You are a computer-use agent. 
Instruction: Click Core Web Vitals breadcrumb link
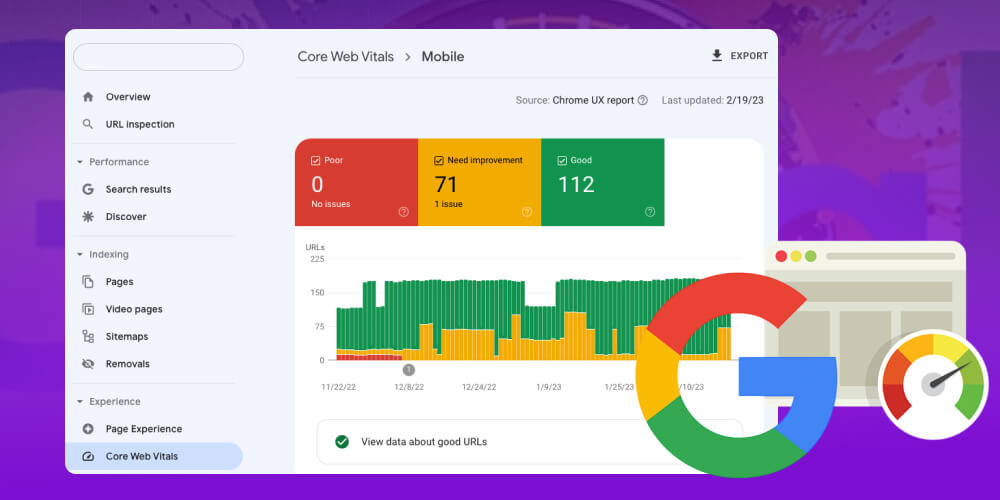[x=346, y=56]
